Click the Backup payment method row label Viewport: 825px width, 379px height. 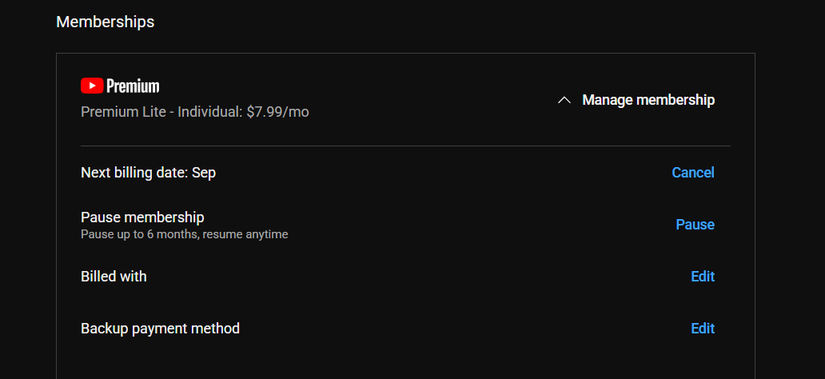160,328
